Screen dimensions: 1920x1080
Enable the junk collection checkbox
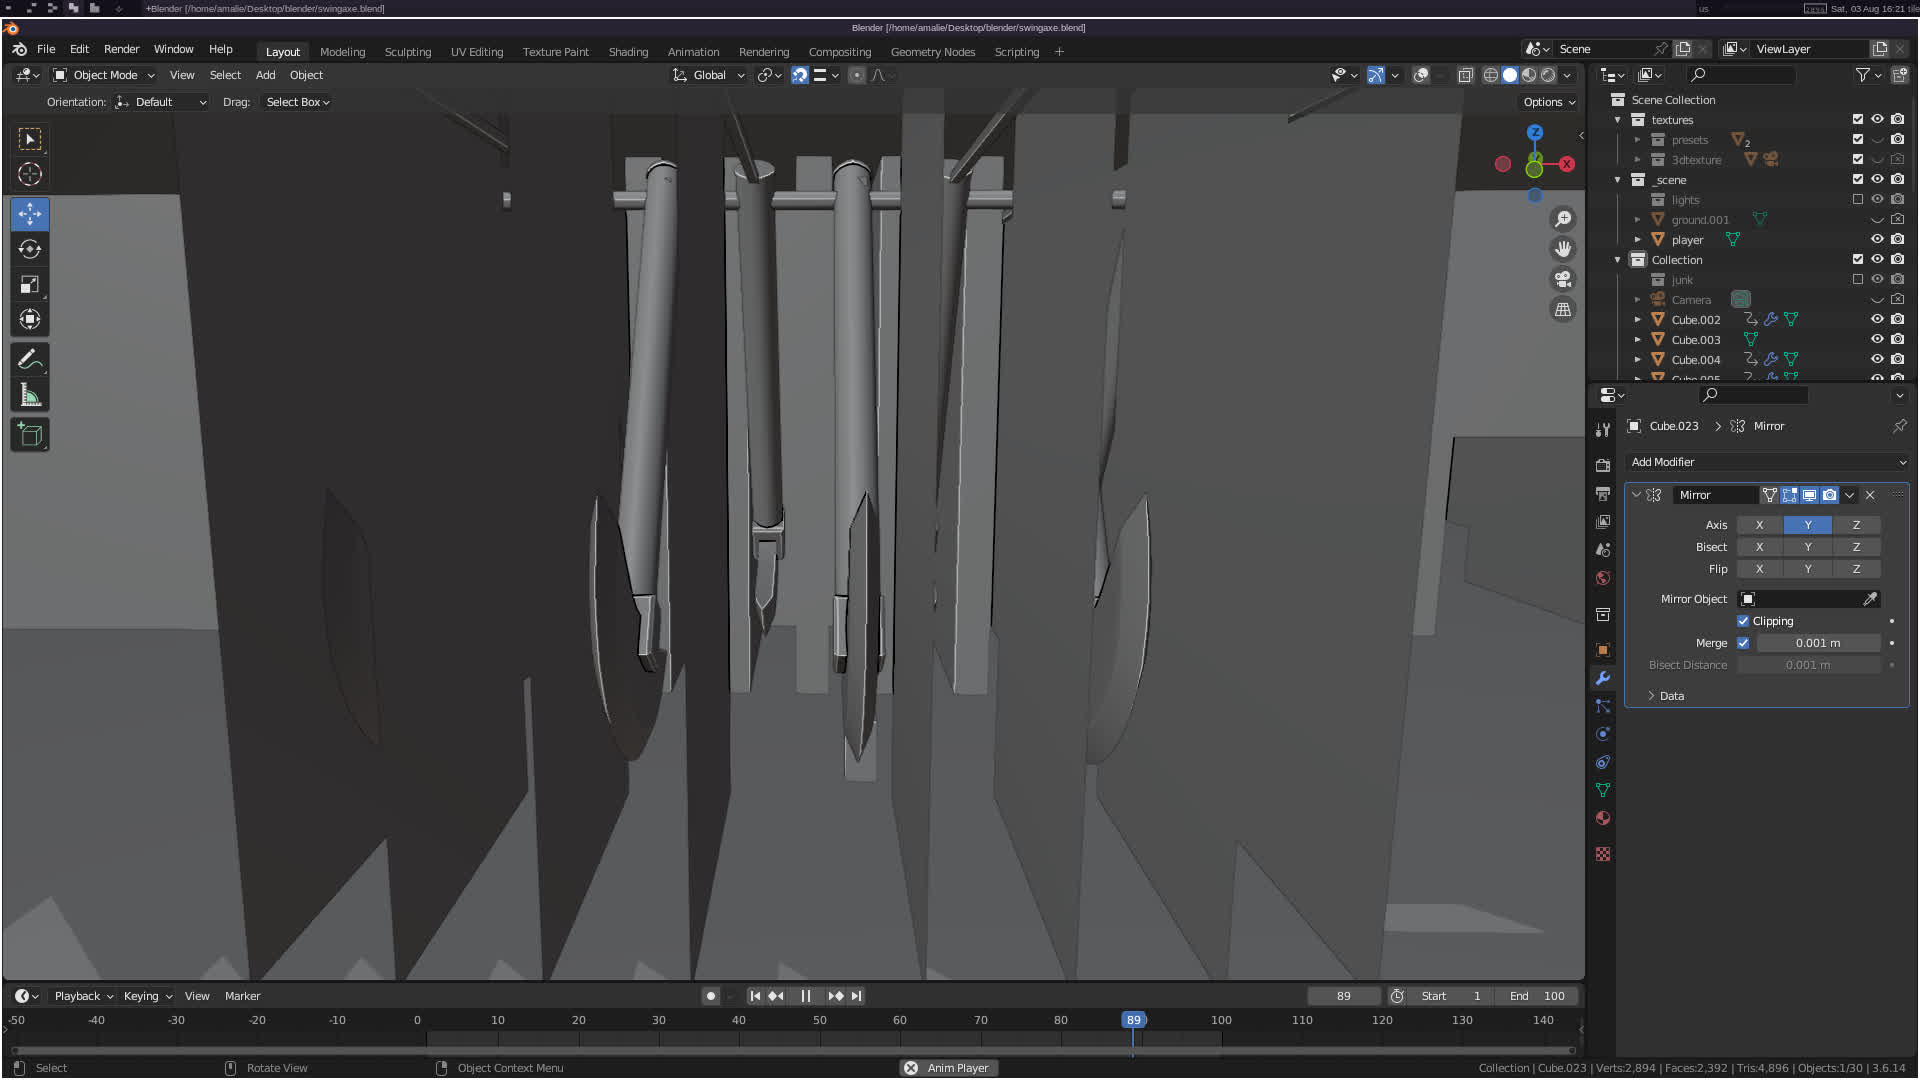tap(1858, 280)
